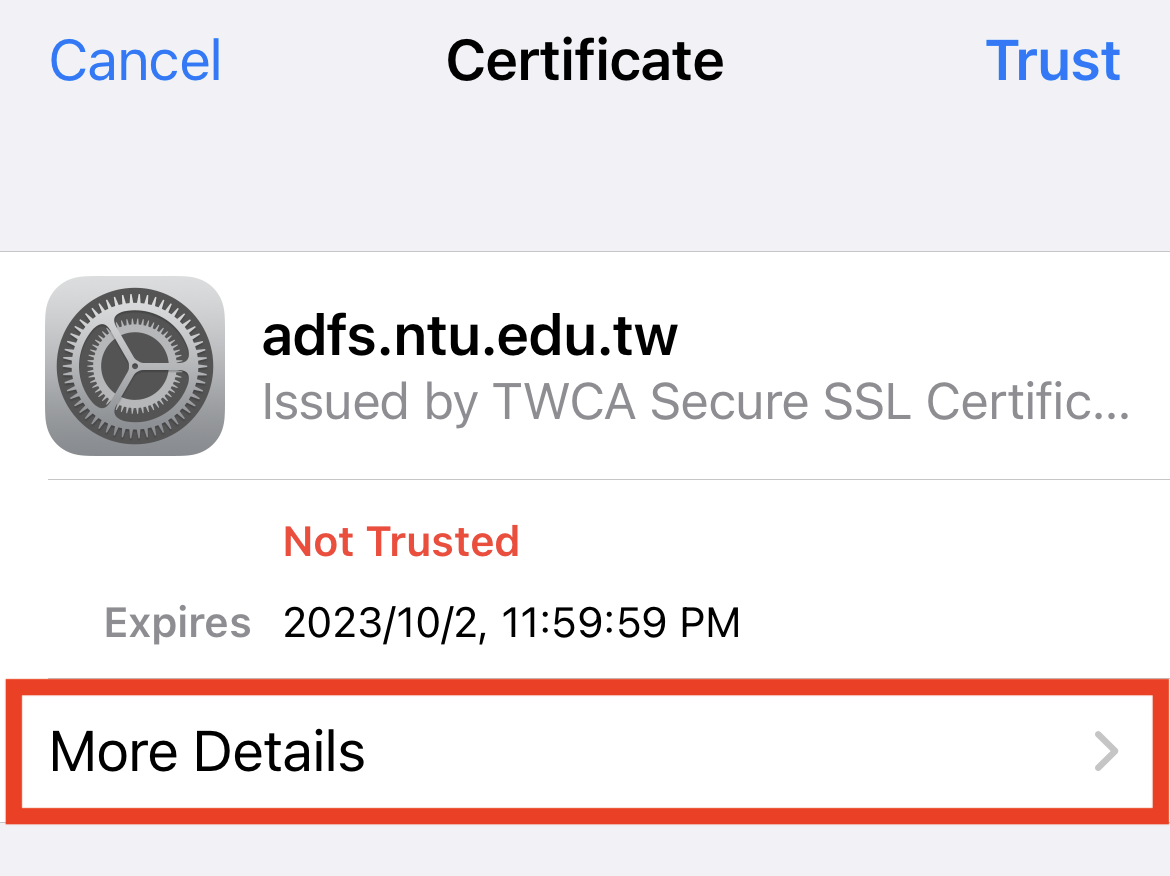Tap the empty gray area below More Details
This screenshot has height=876, width=1170.
(x=585, y=851)
